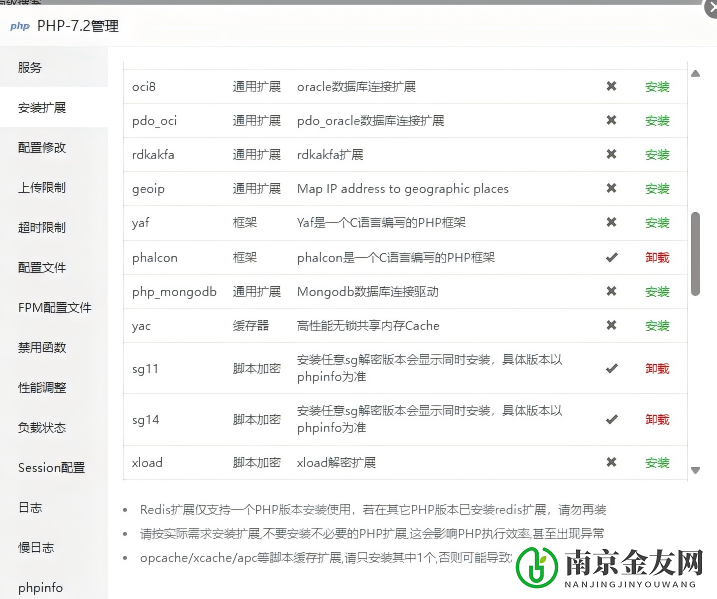Install the xload extension

657,463
